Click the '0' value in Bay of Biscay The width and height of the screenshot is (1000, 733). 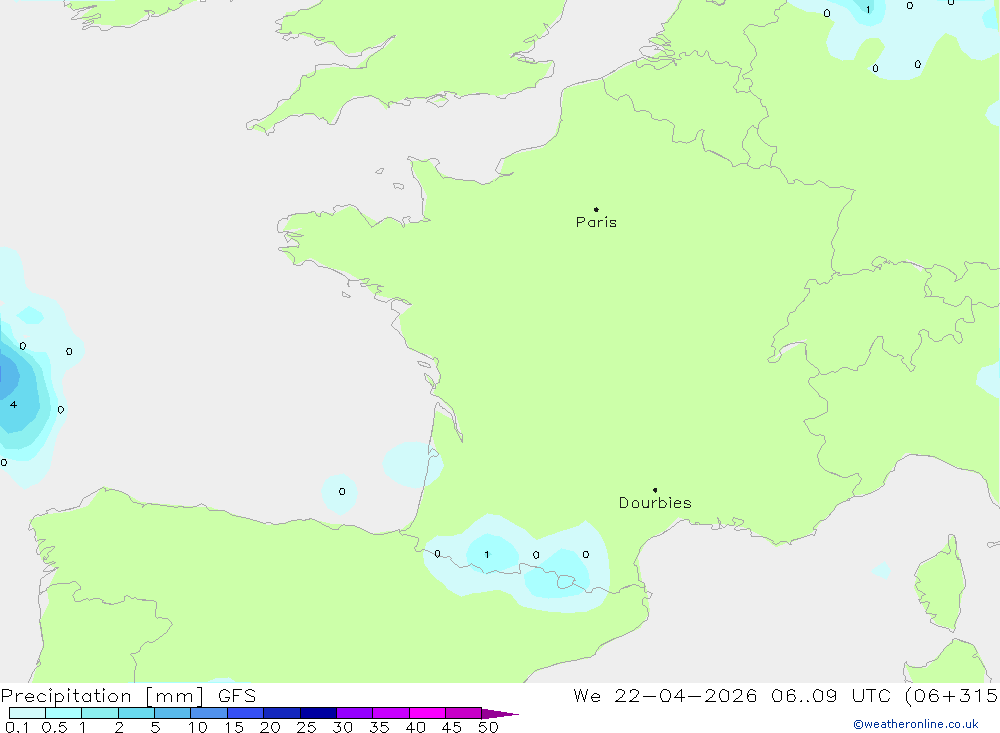[x=342, y=491]
